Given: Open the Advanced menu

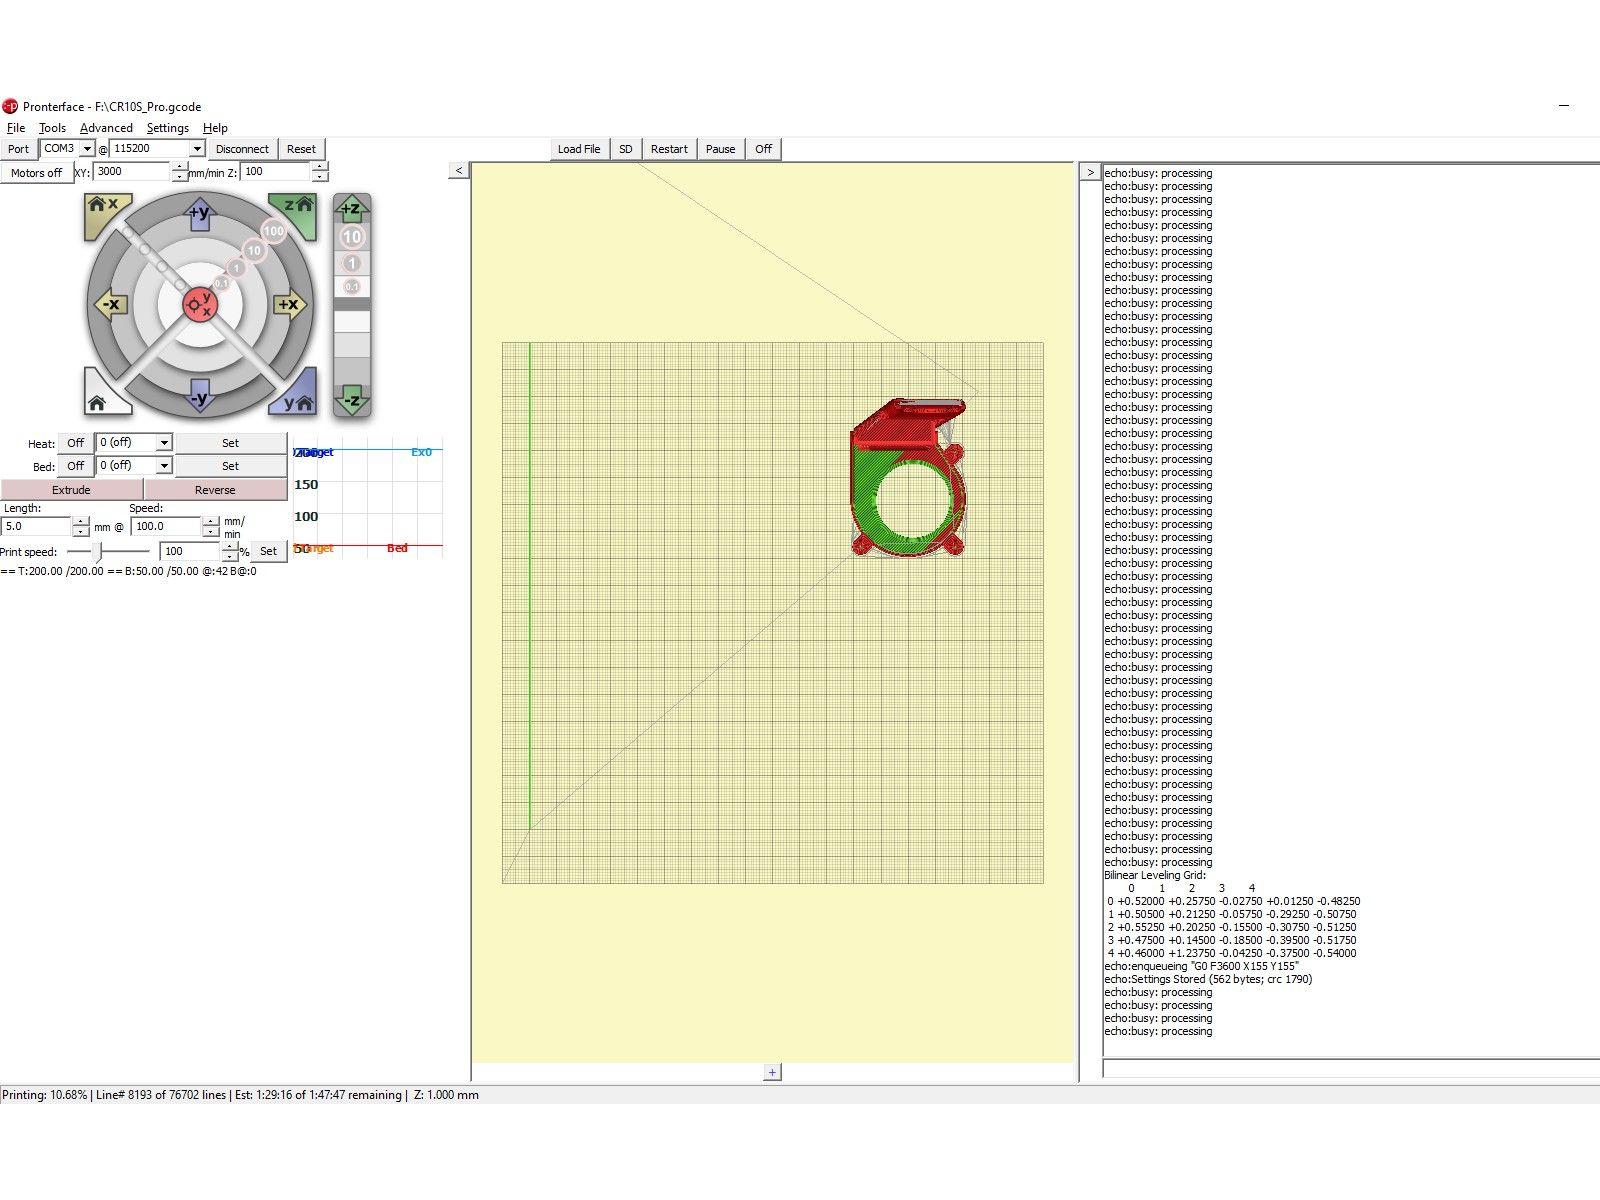Looking at the screenshot, I should coord(106,128).
